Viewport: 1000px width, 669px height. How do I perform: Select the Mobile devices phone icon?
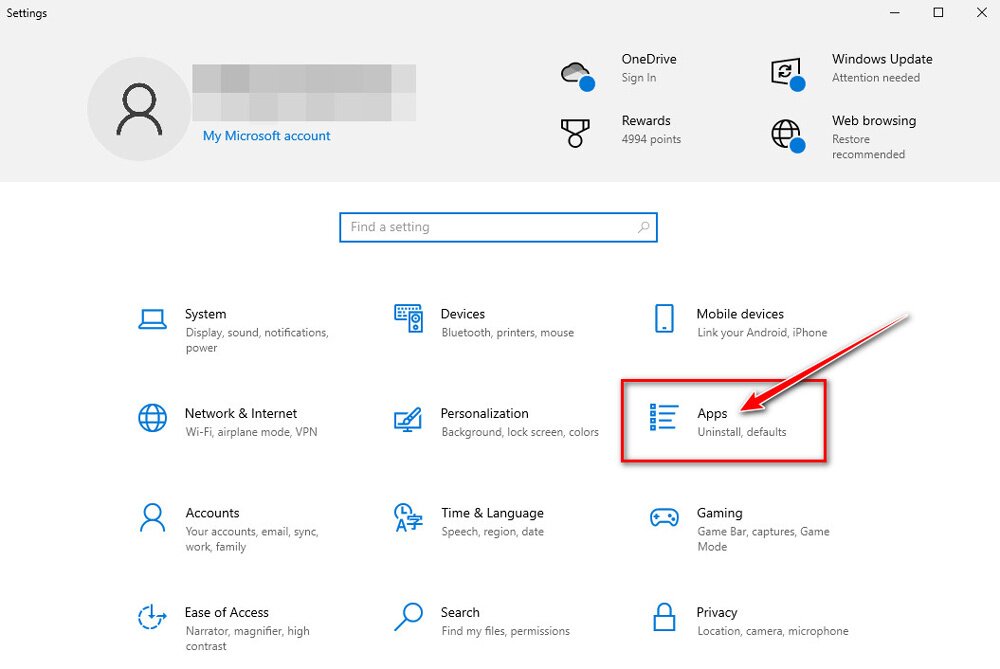(x=664, y=318)
